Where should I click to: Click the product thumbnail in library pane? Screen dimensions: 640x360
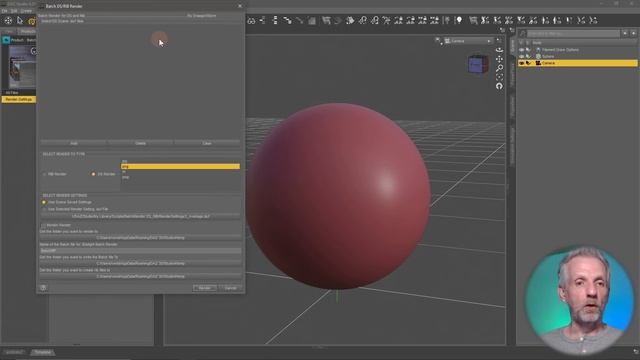[x=22, y=67]
